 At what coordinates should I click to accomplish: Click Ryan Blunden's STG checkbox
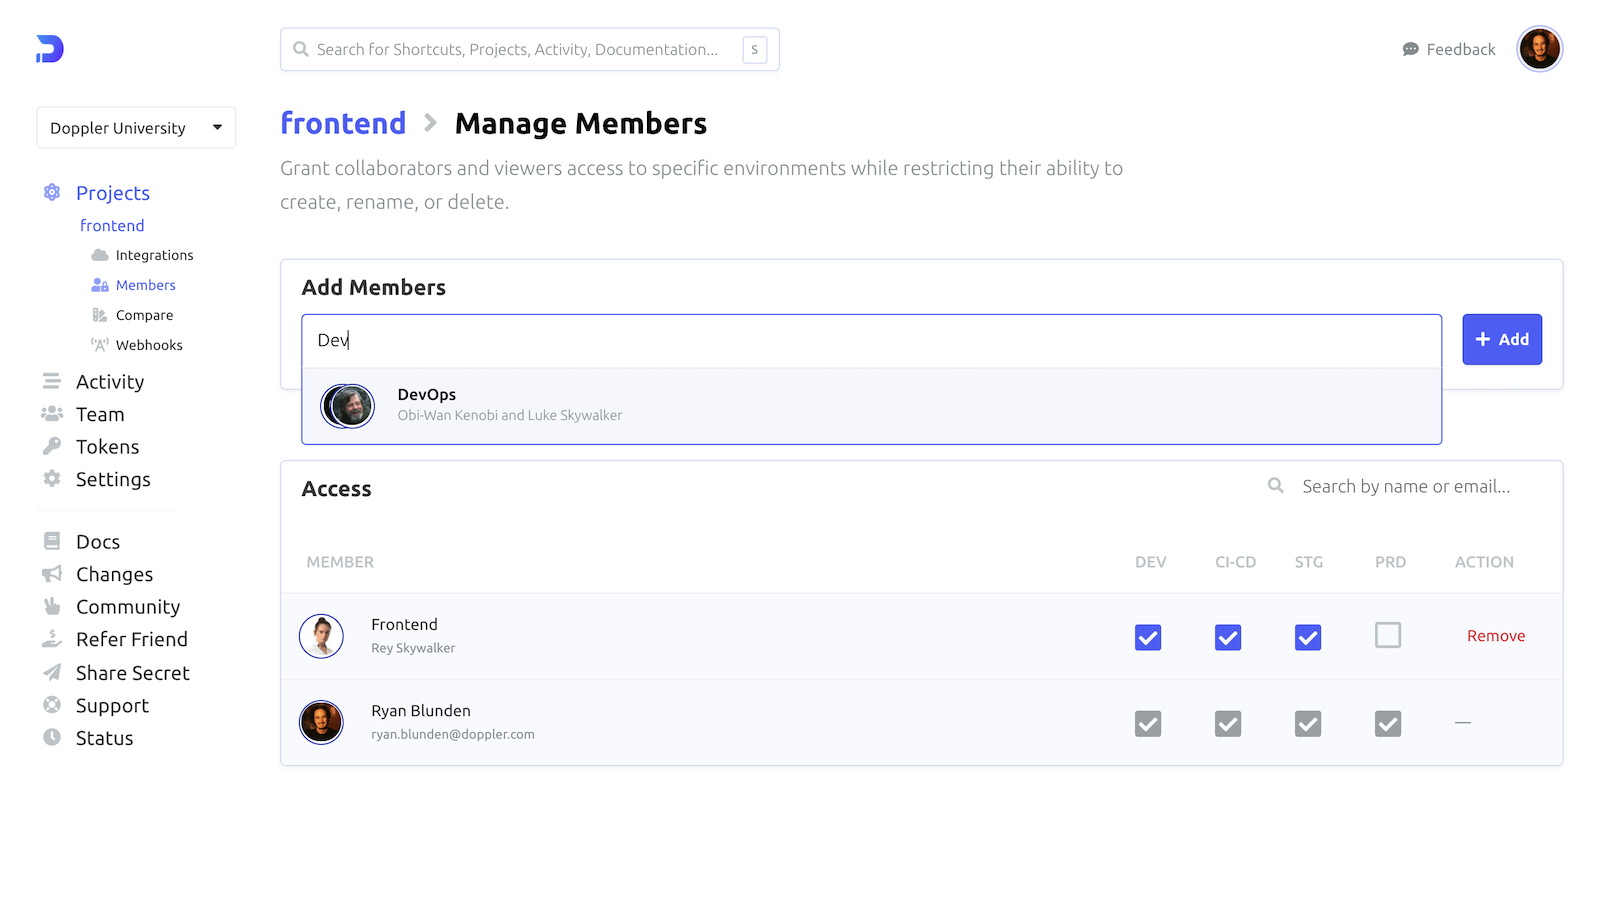(1308, 723)
